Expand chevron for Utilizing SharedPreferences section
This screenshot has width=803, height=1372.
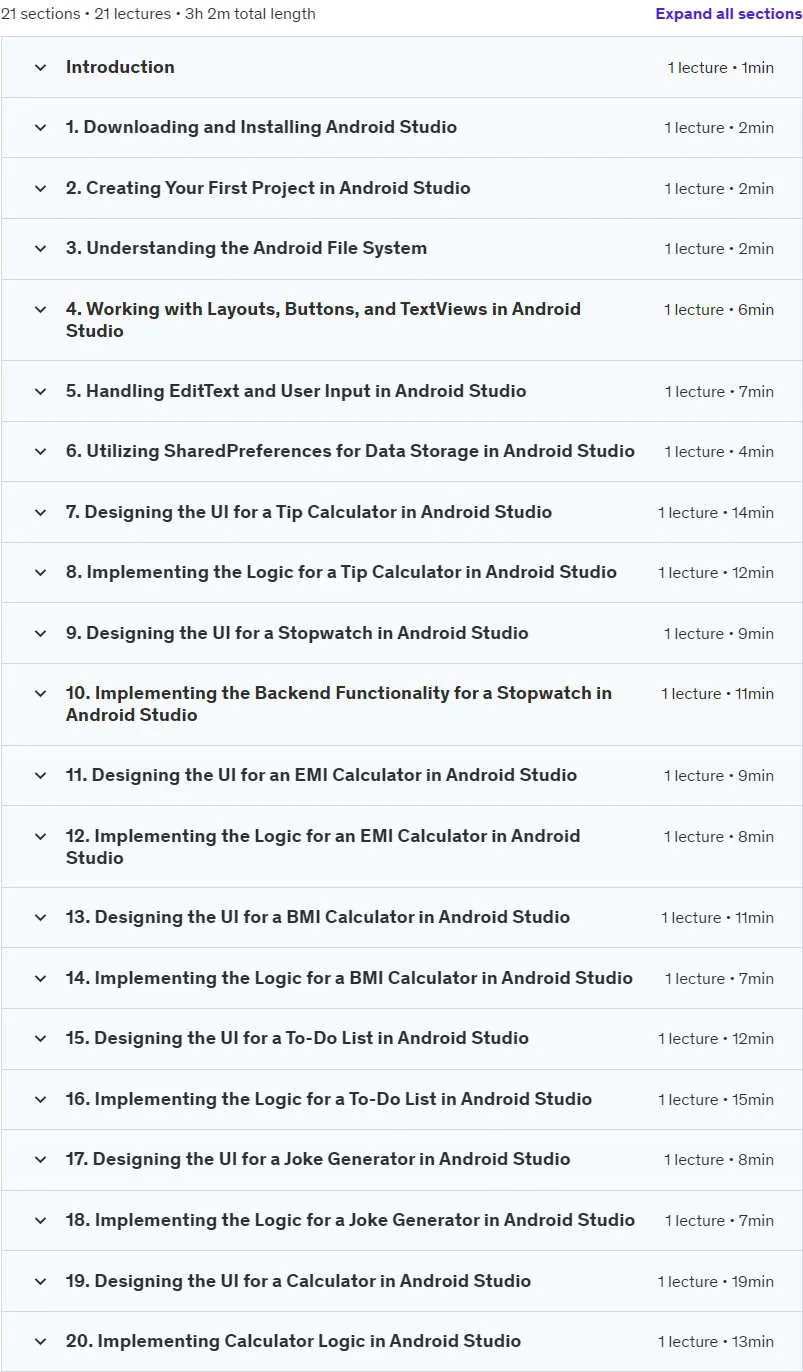coord(40,452)
